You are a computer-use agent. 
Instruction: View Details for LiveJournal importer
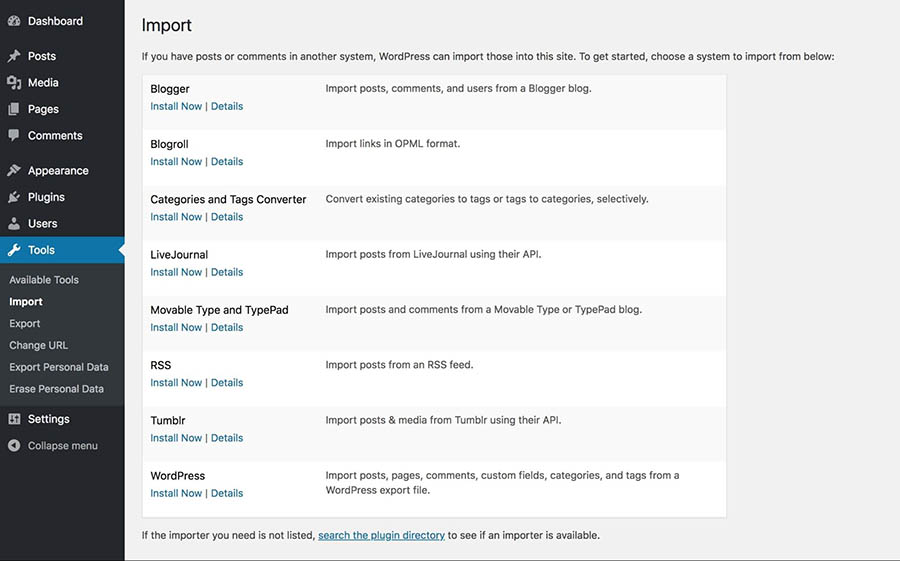click(227, 272)
